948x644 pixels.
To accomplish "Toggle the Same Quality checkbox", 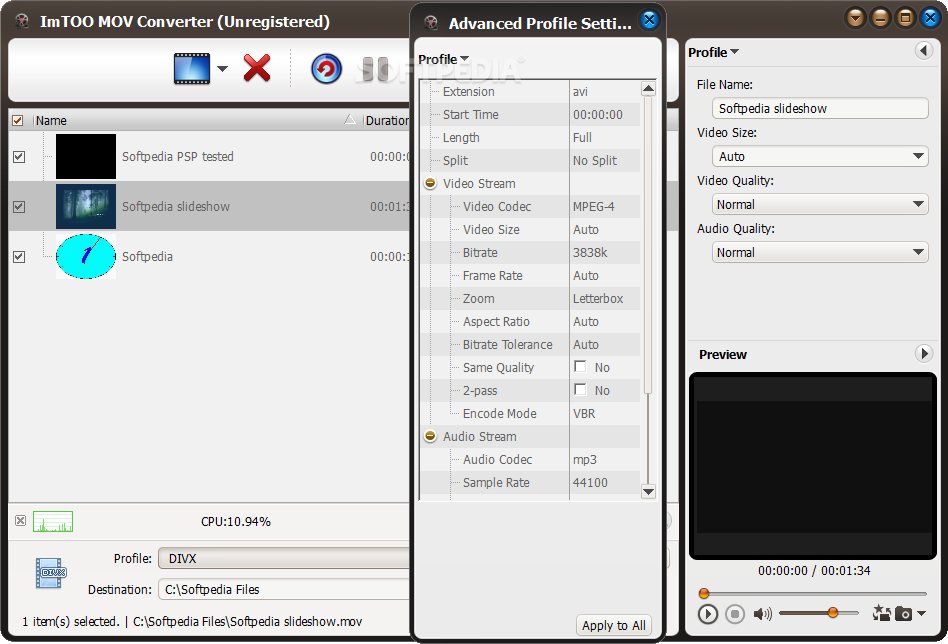I will [x=580, y=366].
